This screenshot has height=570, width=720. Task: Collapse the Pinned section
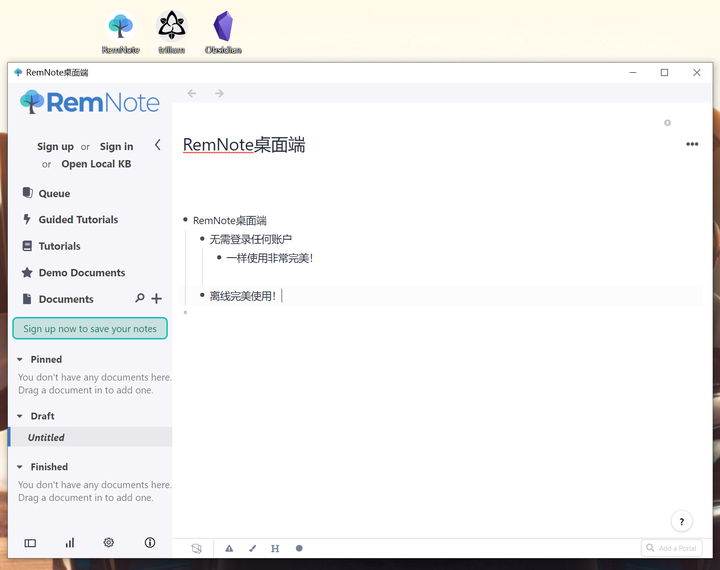pyautogui.click(x=20, y=360)
